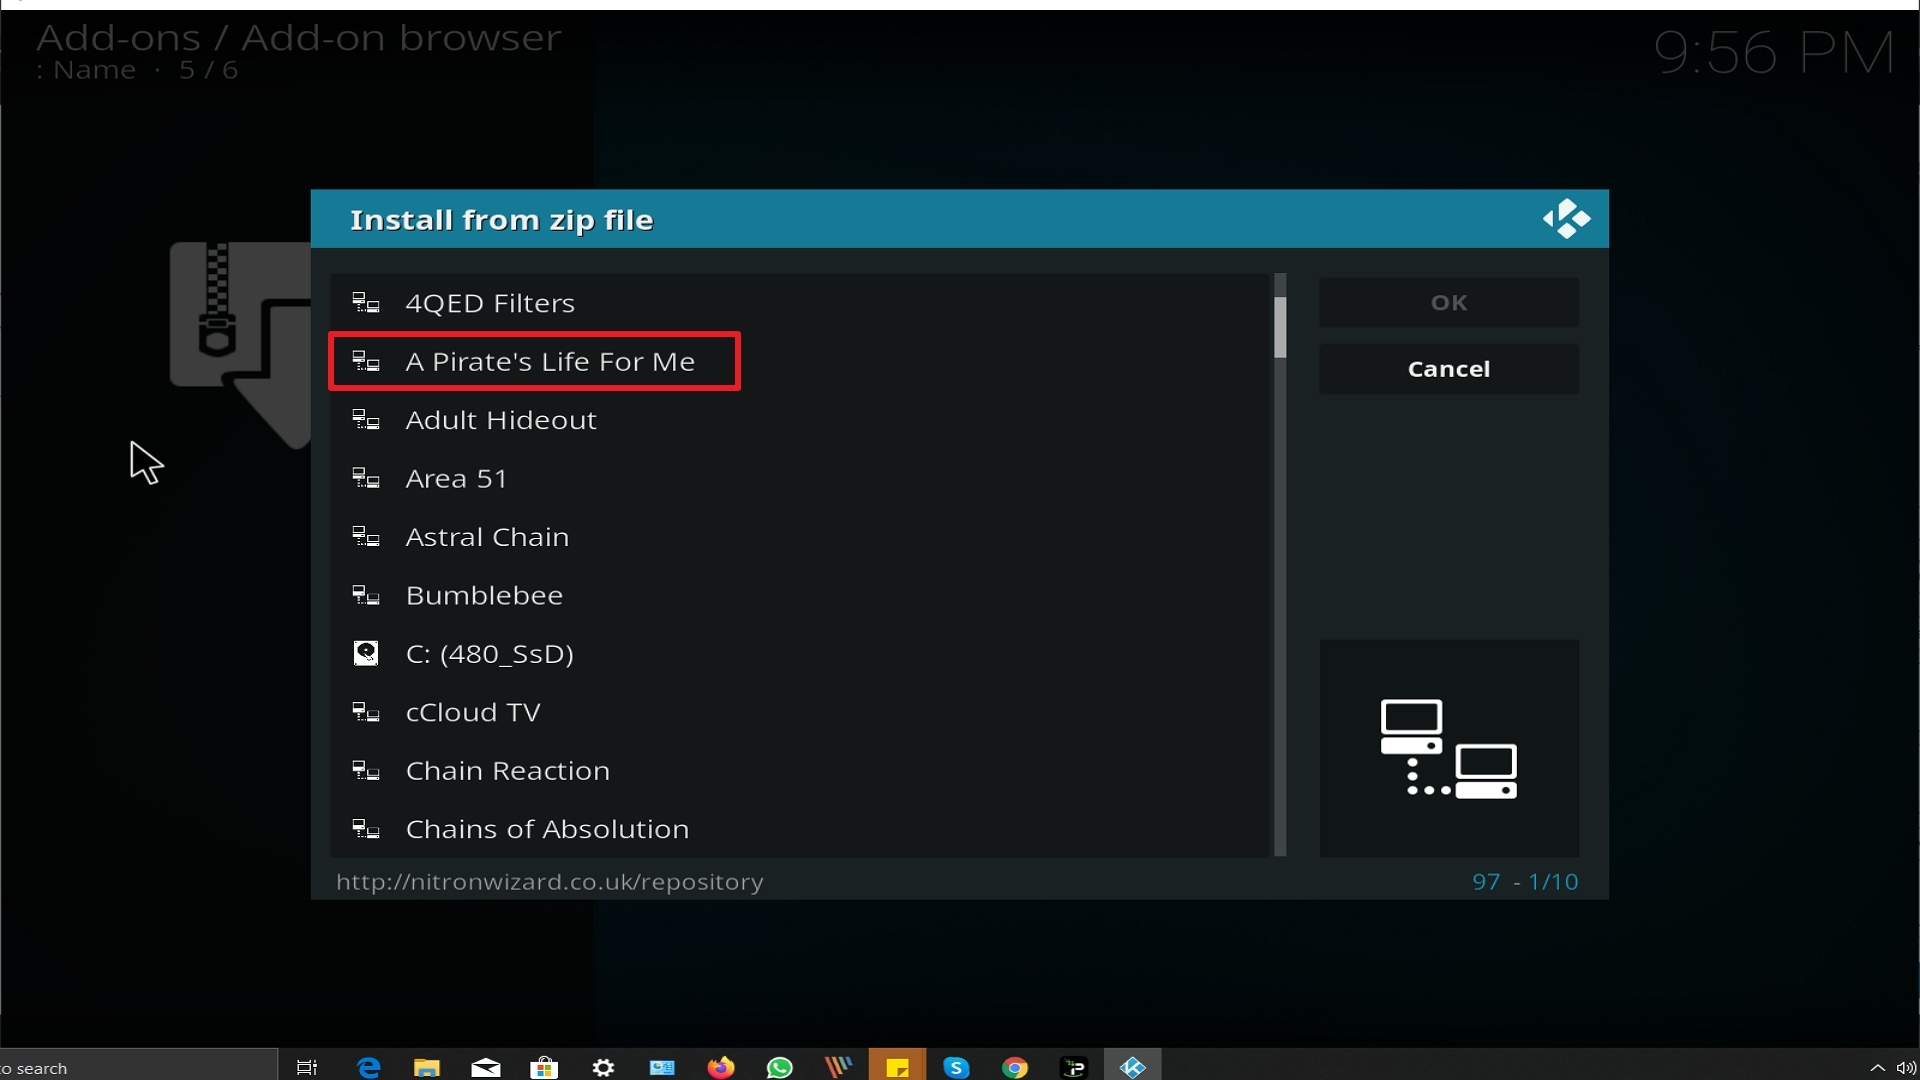Select 4QED Filters source
Image resolution: width=1920 pixels, height=1080 pixels.
800,303
